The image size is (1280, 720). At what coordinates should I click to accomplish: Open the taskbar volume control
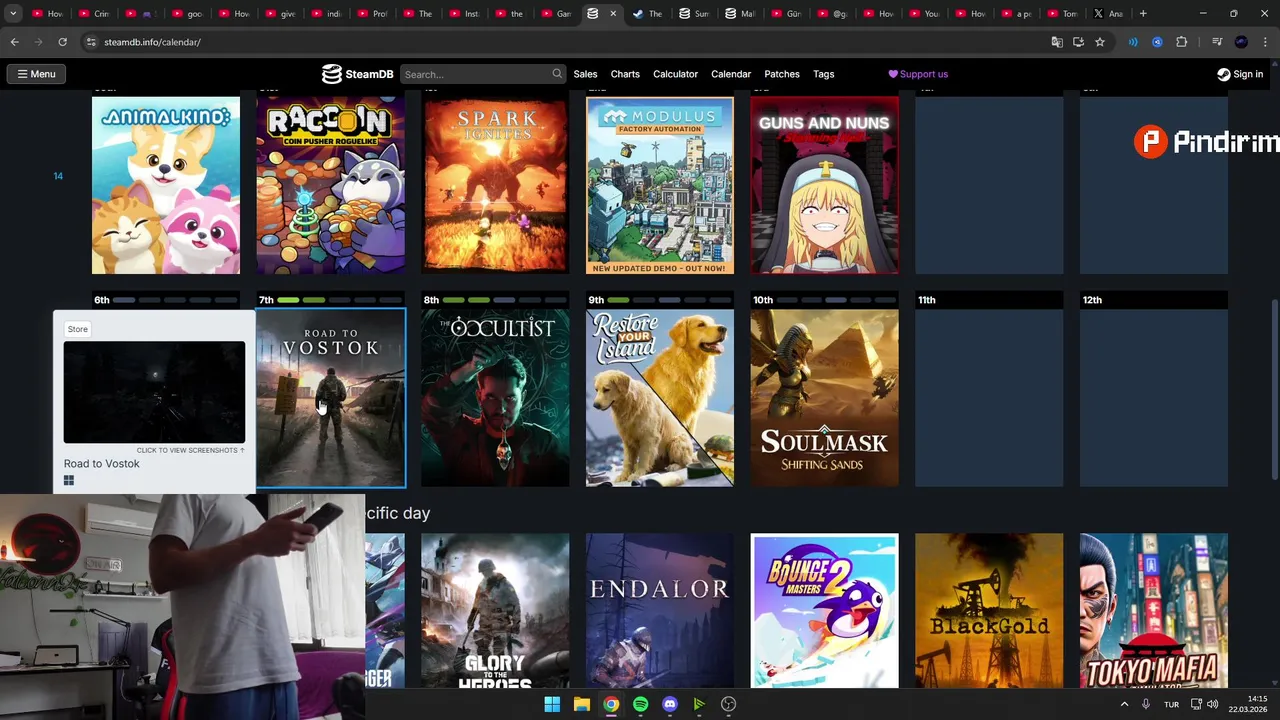1213,704
